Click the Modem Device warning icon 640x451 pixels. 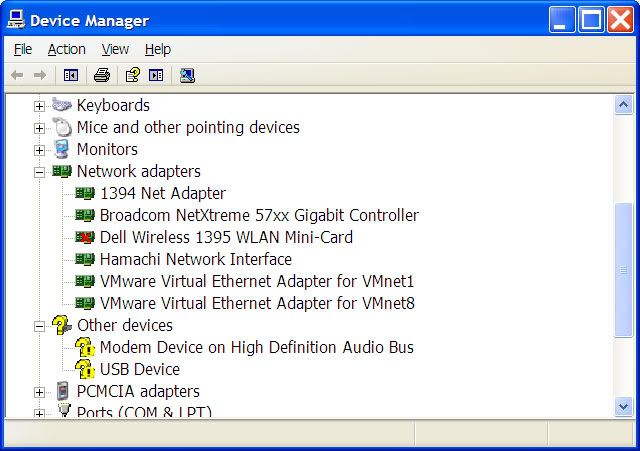pyautogui.click(x=85, y=347)
